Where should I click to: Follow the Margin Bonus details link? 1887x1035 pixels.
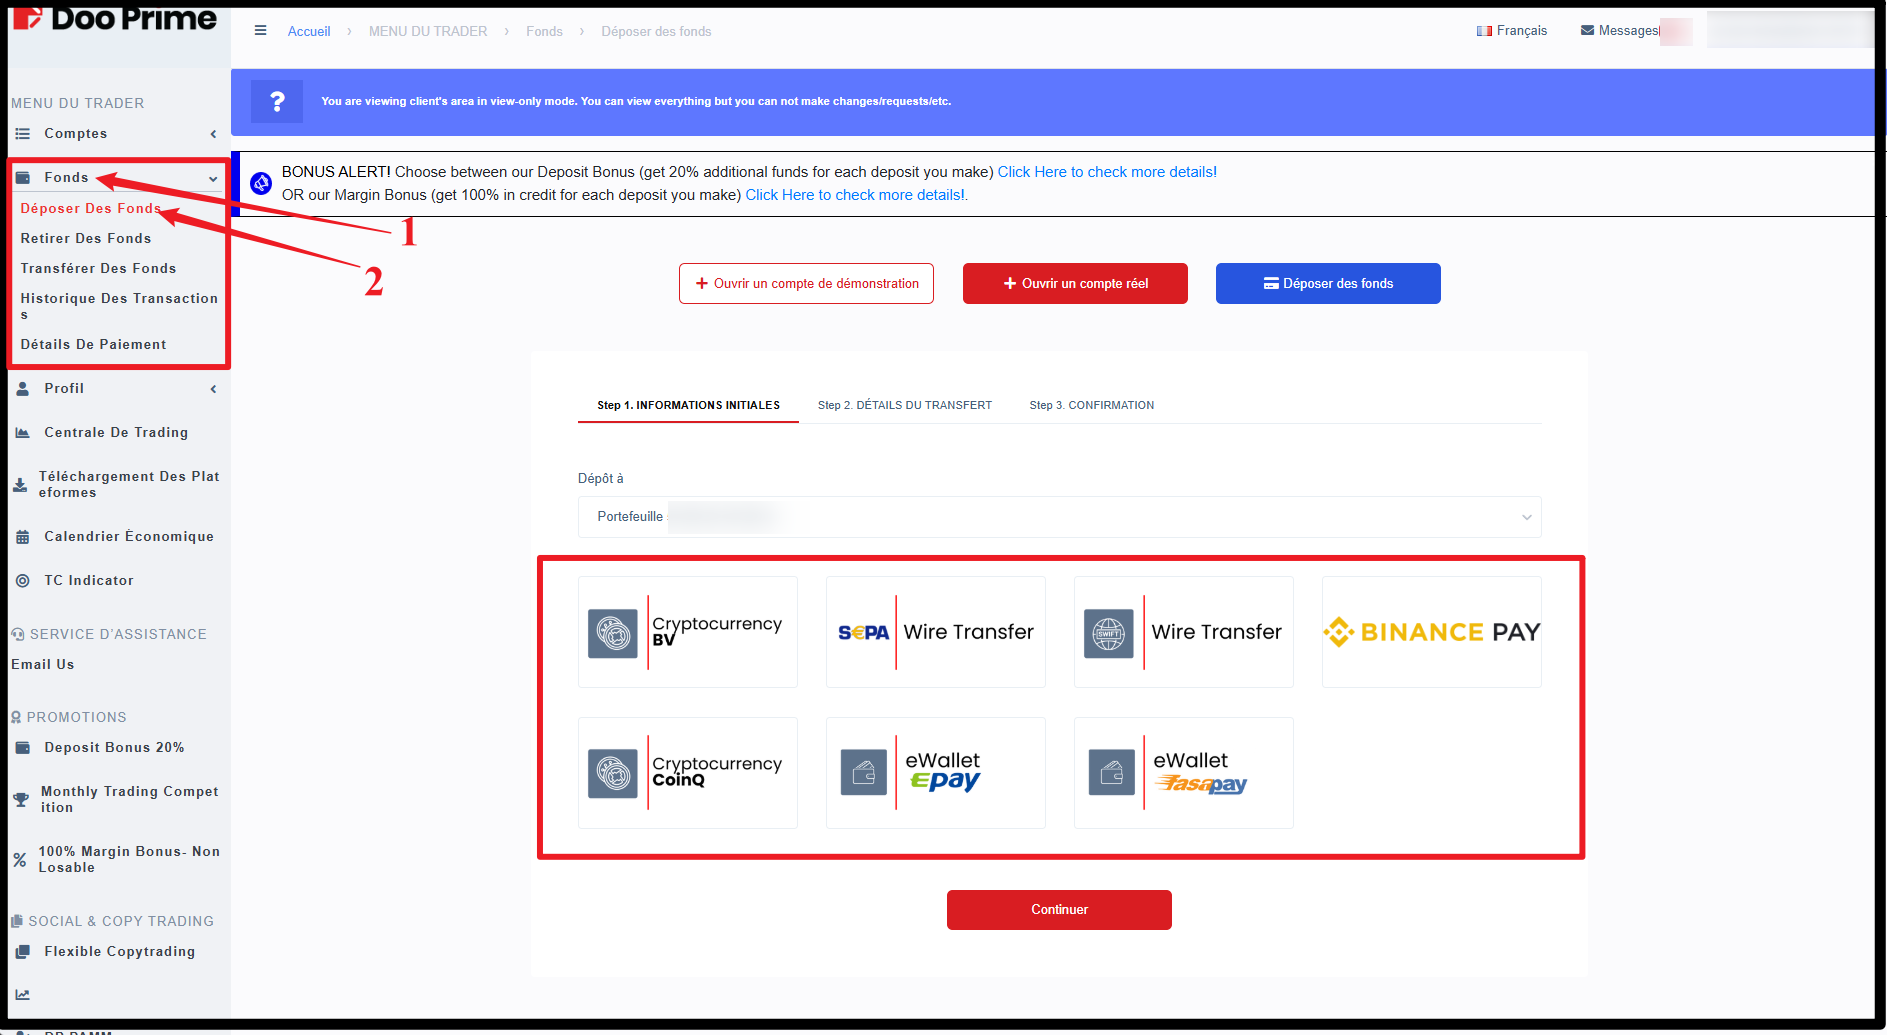click(856, 195)
